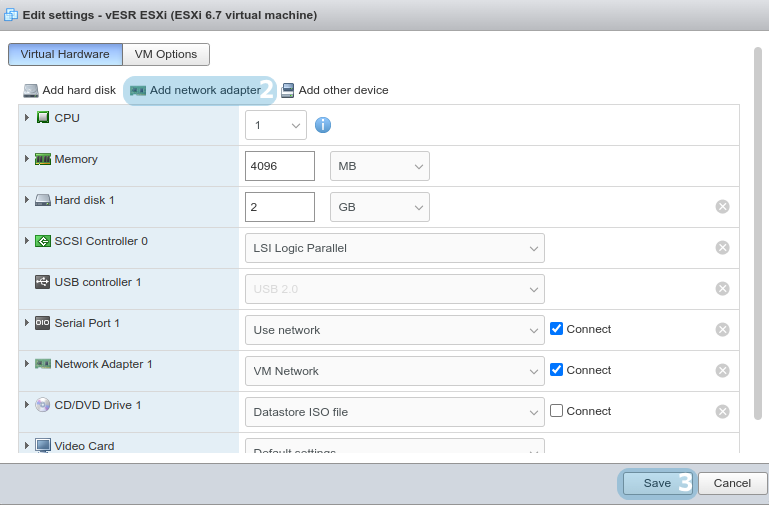Toggle Connect checkbox for Network Adapter 1
The image size is (769, 505).
click(x=557, y=370)
